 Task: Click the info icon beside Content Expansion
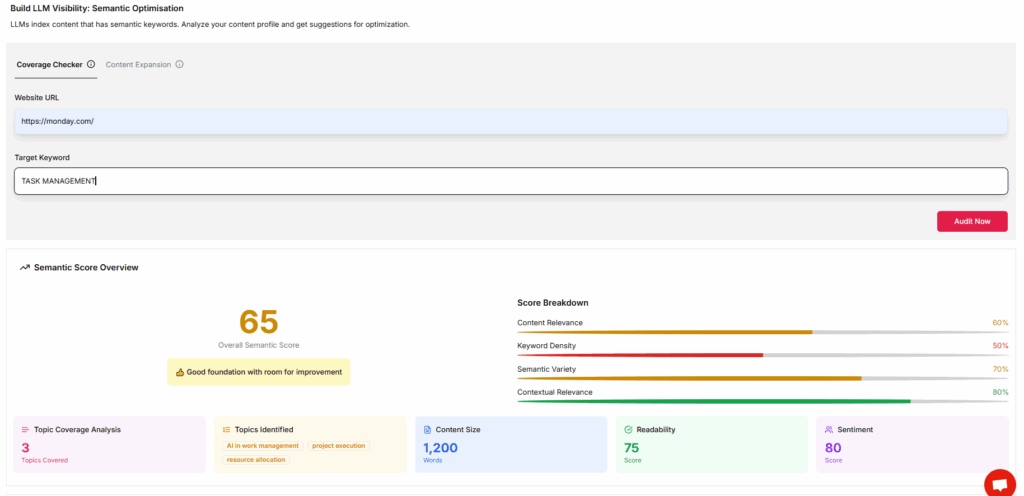coord(179,64)
